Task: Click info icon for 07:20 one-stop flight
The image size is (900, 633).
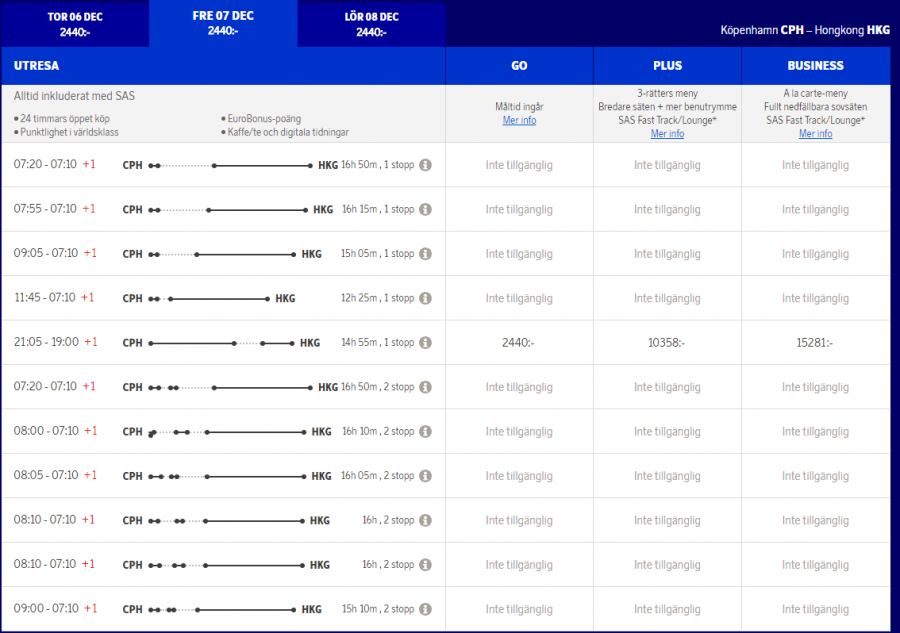Action: point(425,165)
